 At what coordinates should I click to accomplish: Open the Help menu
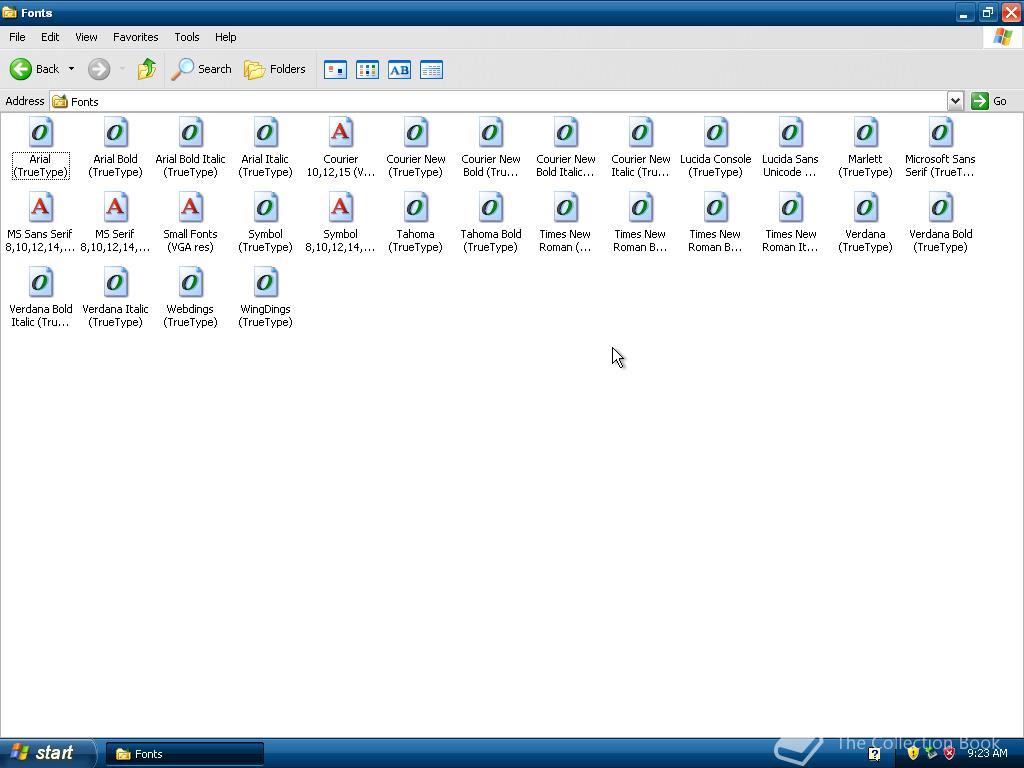tap(225, 37)
